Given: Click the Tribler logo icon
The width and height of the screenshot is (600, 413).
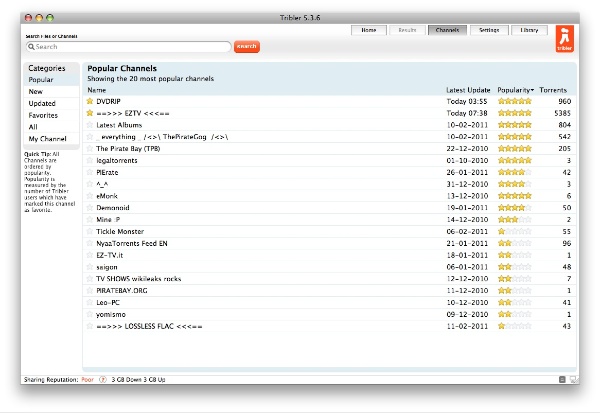Looking at the screenshot, I should (564, 38).
